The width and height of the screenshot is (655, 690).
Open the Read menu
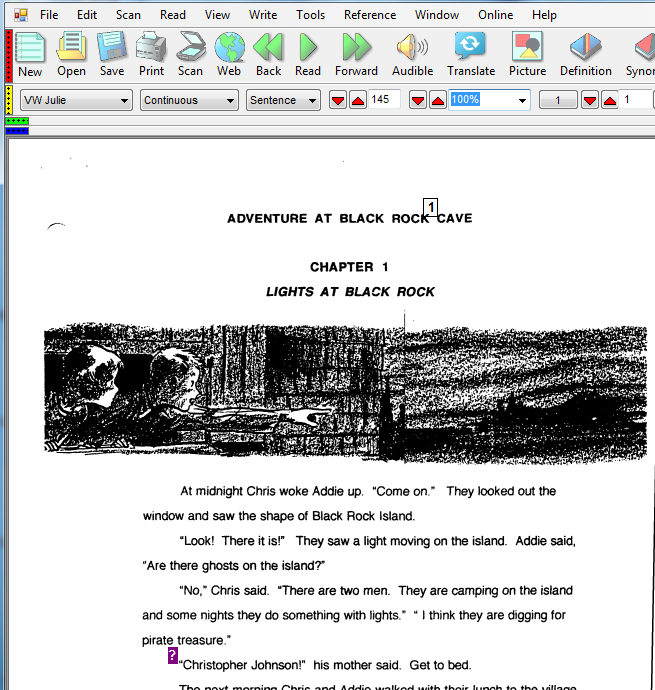tap(173, 15)
